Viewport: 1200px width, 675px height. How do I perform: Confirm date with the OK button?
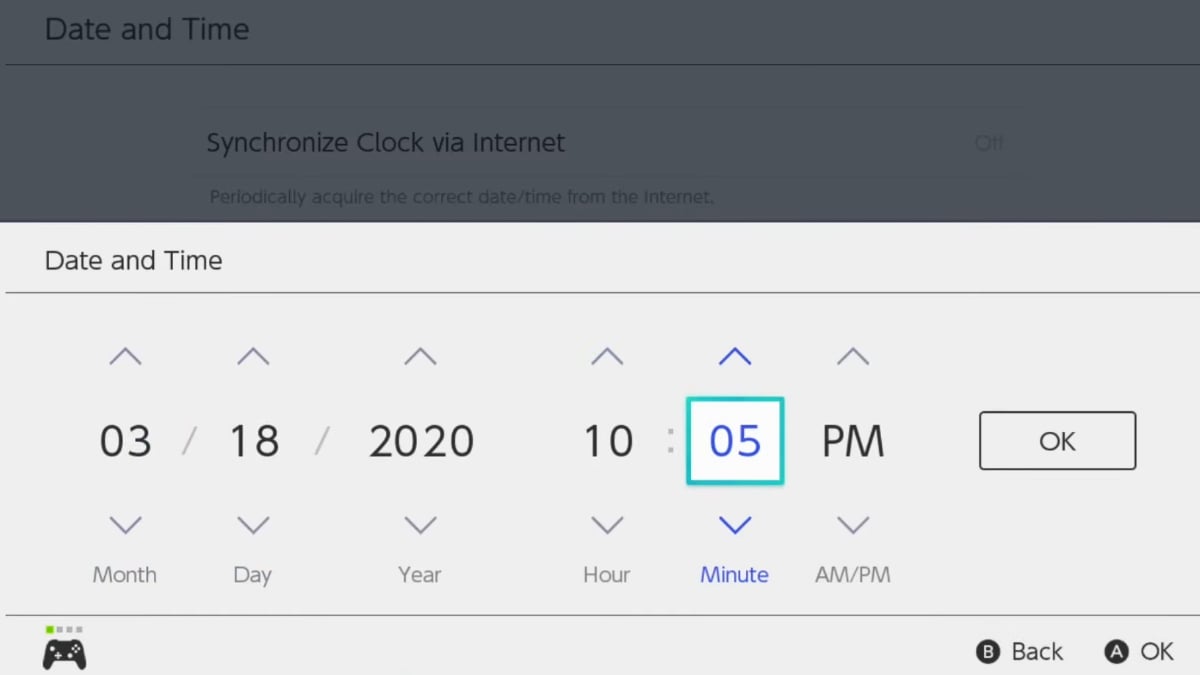pyautogui.click(x=1057, y=441)
